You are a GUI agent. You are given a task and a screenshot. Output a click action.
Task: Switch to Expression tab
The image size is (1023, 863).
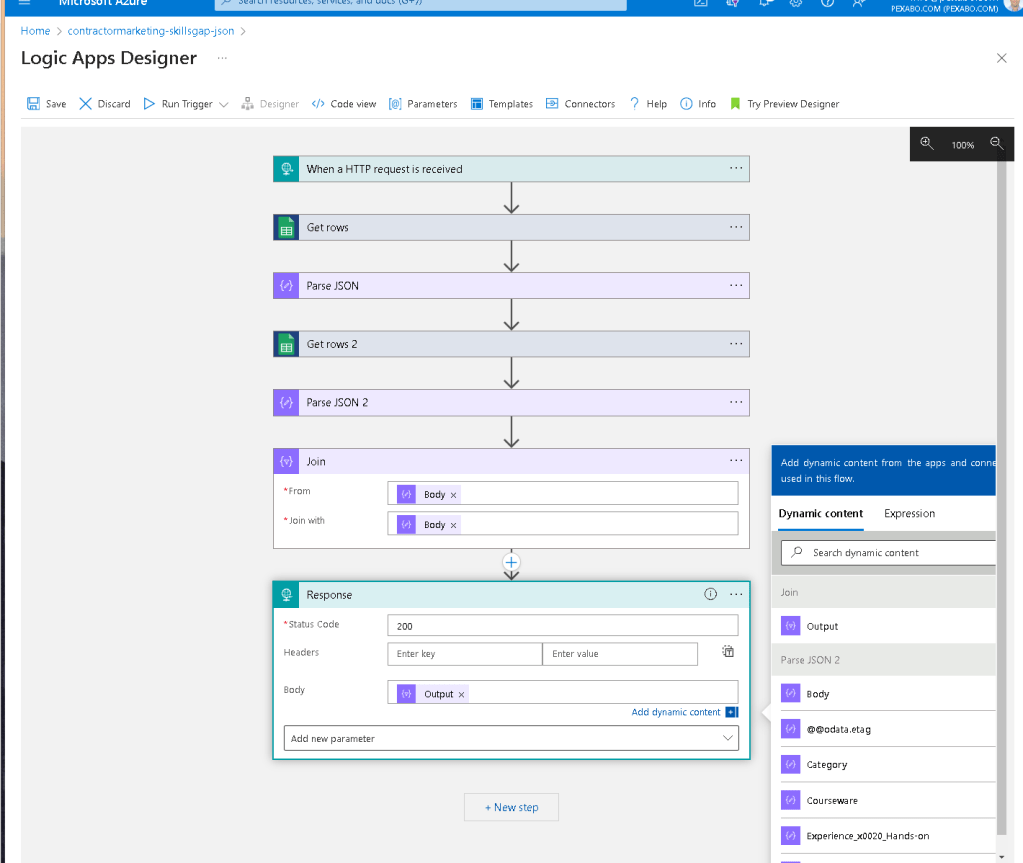(x=909, y=513)
